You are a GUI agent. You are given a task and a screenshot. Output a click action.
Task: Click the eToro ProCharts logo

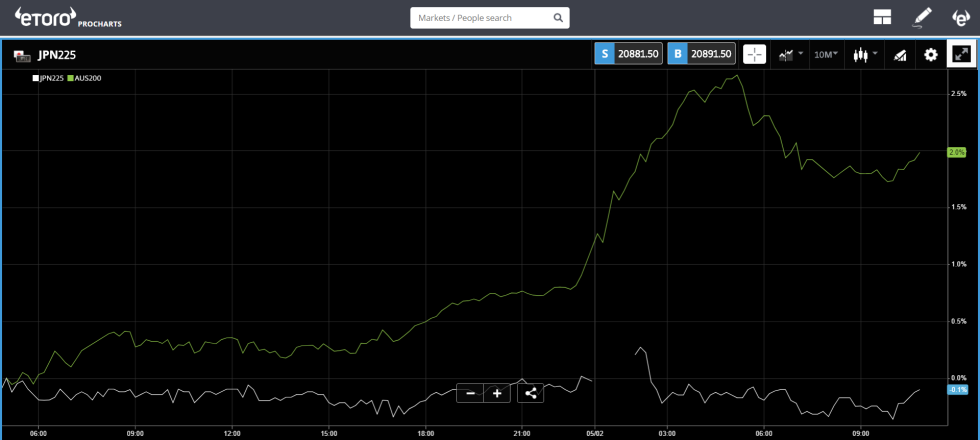pos(68,17)
